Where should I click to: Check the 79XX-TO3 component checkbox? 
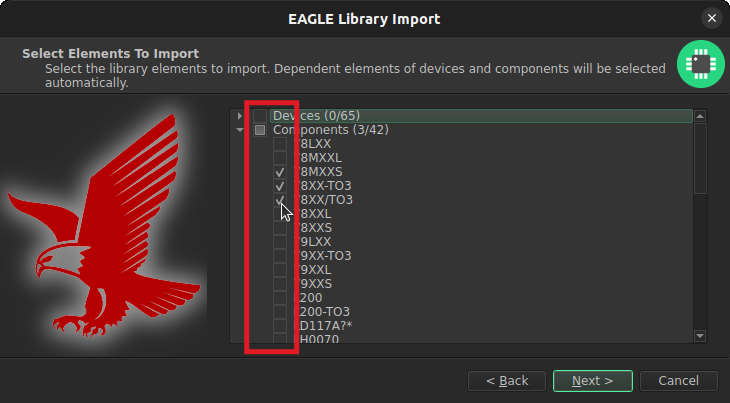click(280, 255)
